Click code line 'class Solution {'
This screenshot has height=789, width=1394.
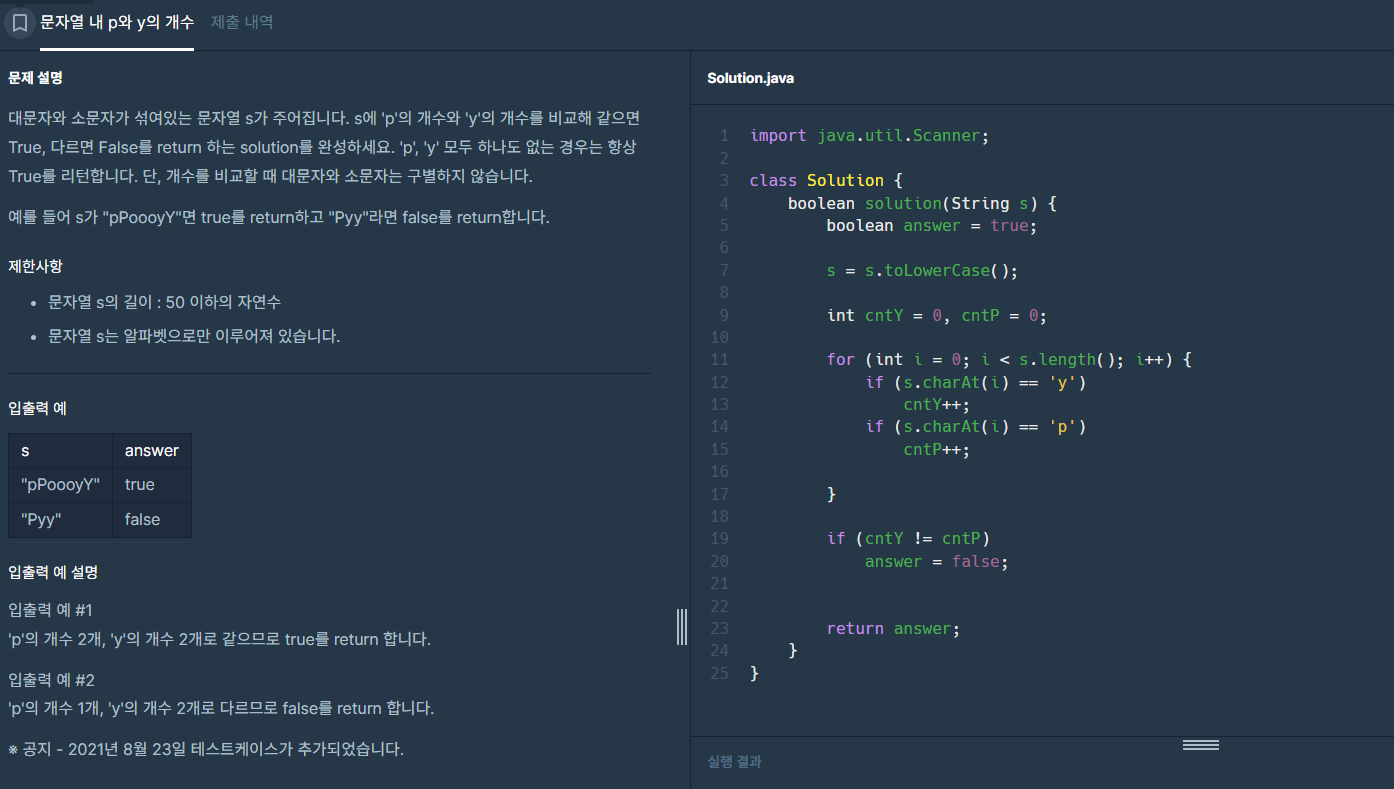click(826, 181)
